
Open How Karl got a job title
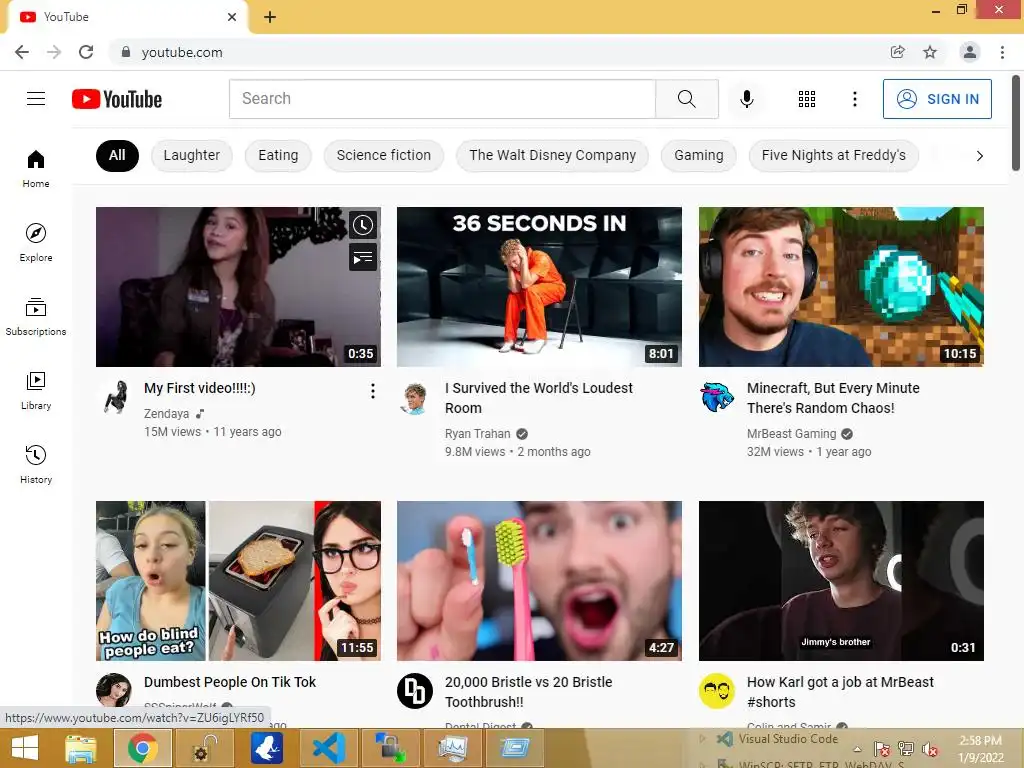pyautogui.click(x=840, y=692)
